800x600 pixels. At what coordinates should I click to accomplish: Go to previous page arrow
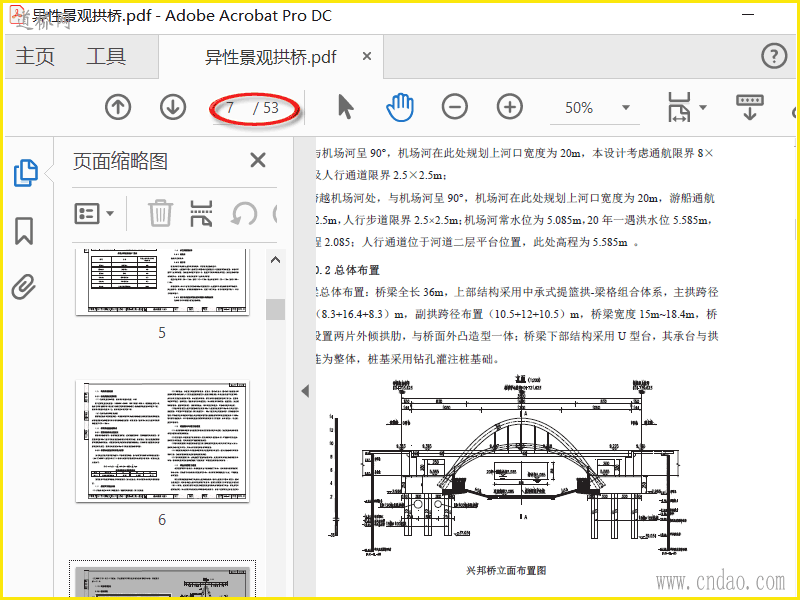118,108
